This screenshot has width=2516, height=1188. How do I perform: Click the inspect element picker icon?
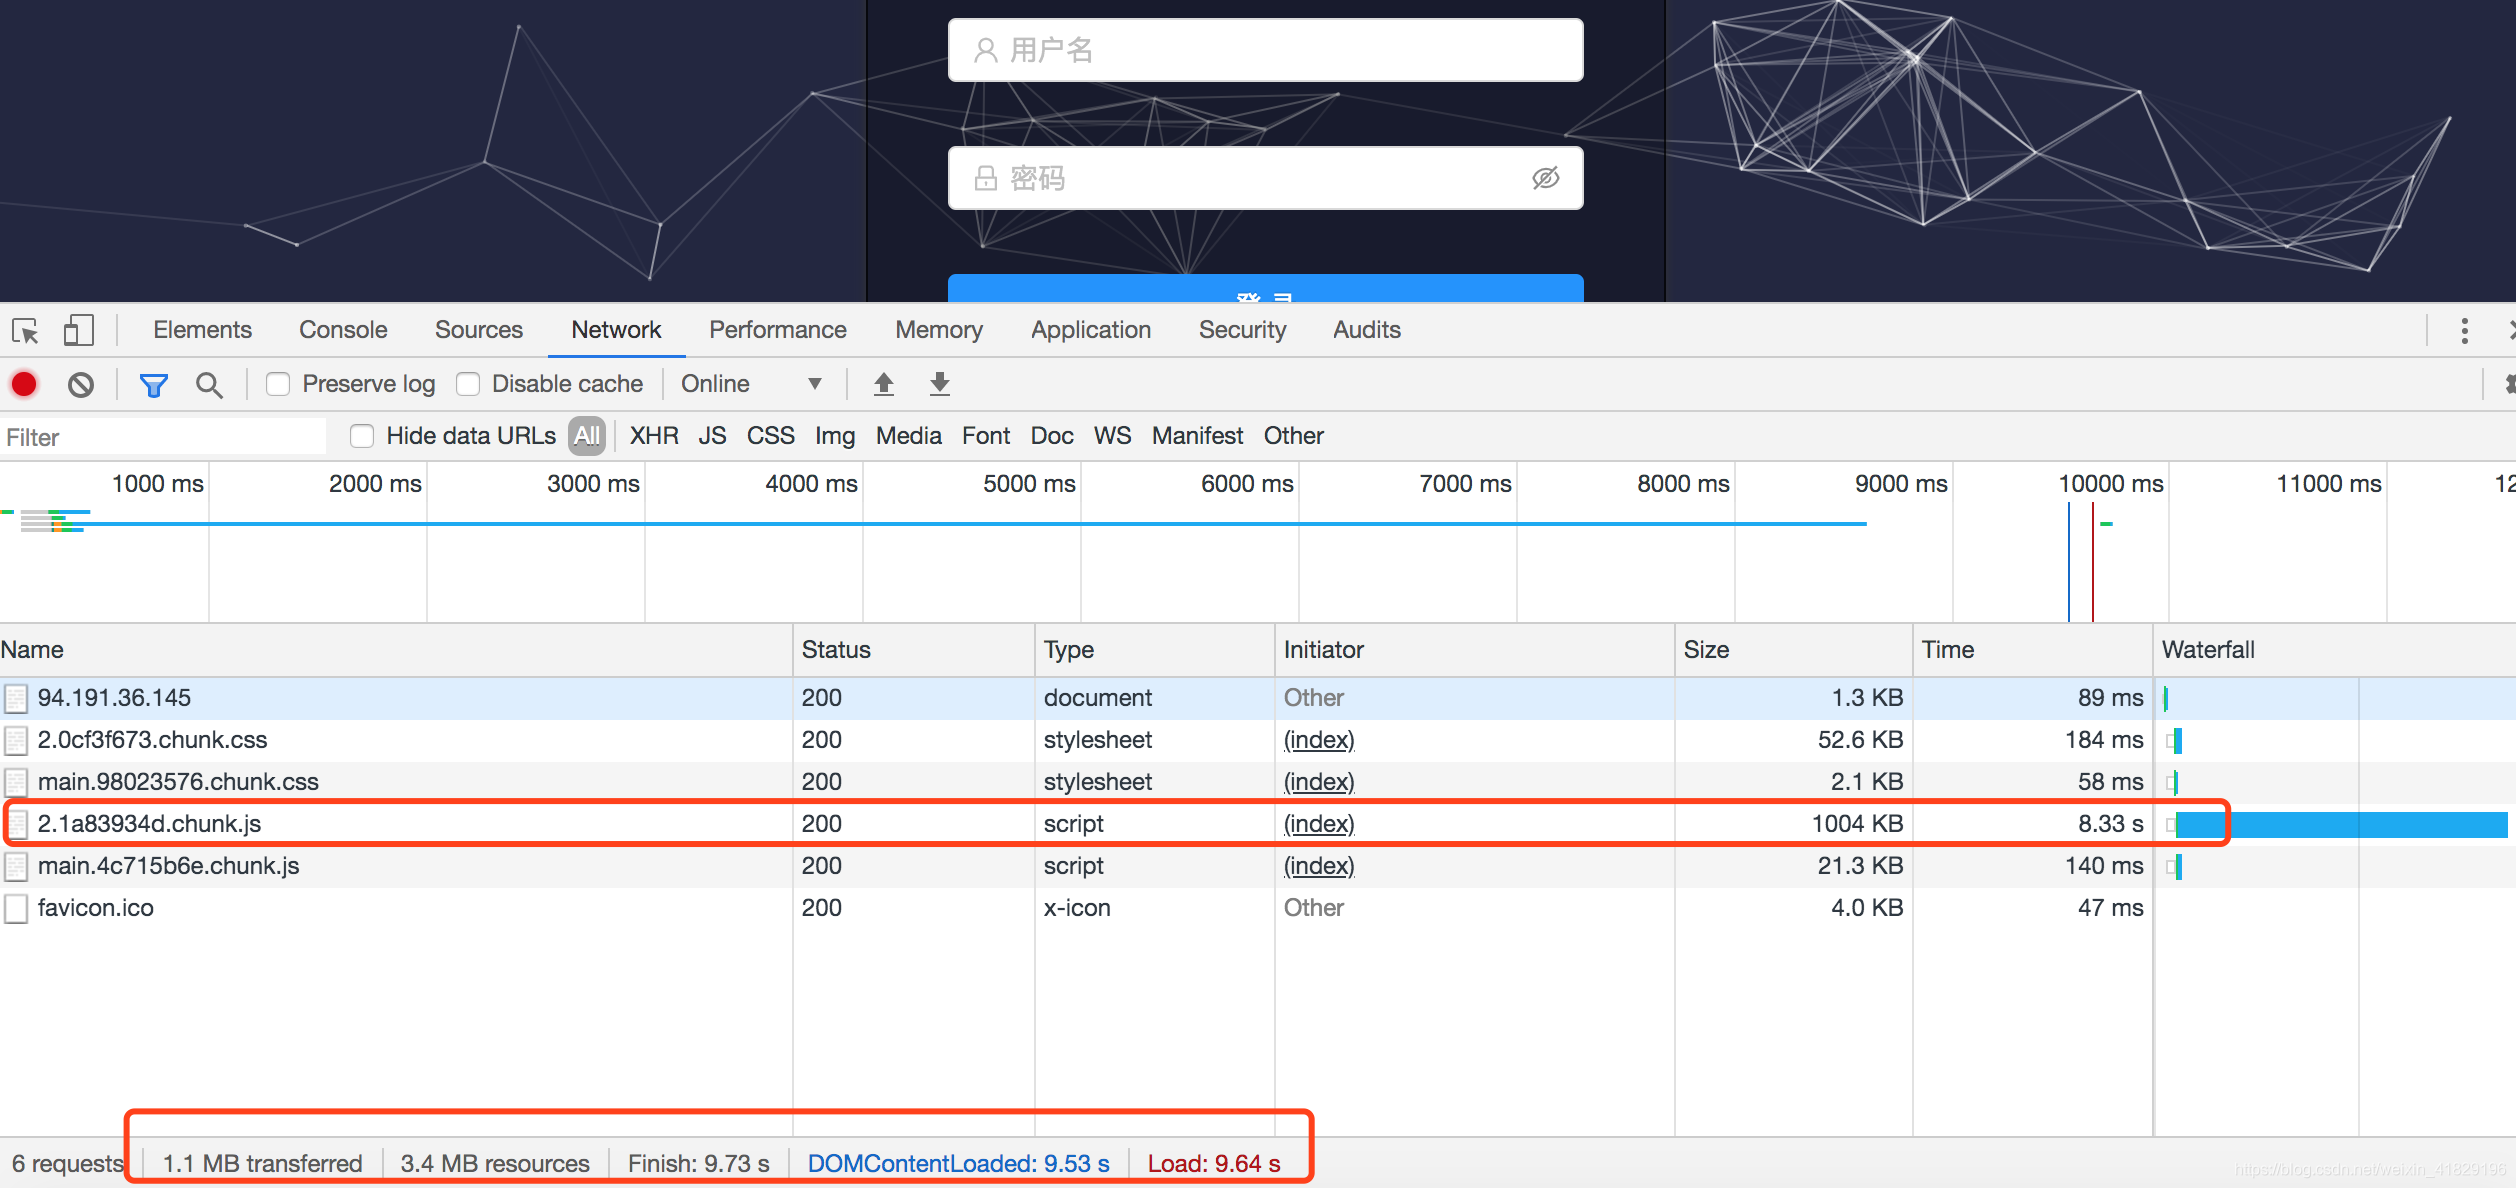[x=25, y=331]
